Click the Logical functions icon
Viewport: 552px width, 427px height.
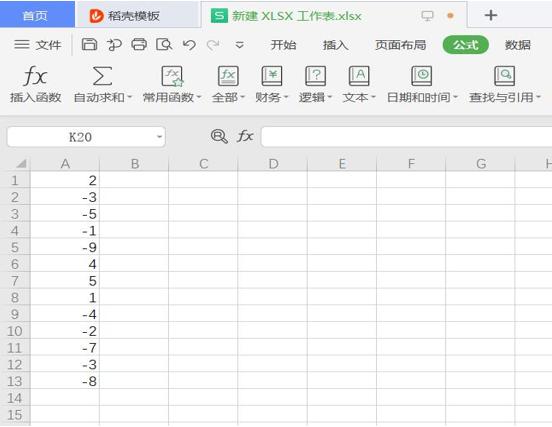coord(315,76)
